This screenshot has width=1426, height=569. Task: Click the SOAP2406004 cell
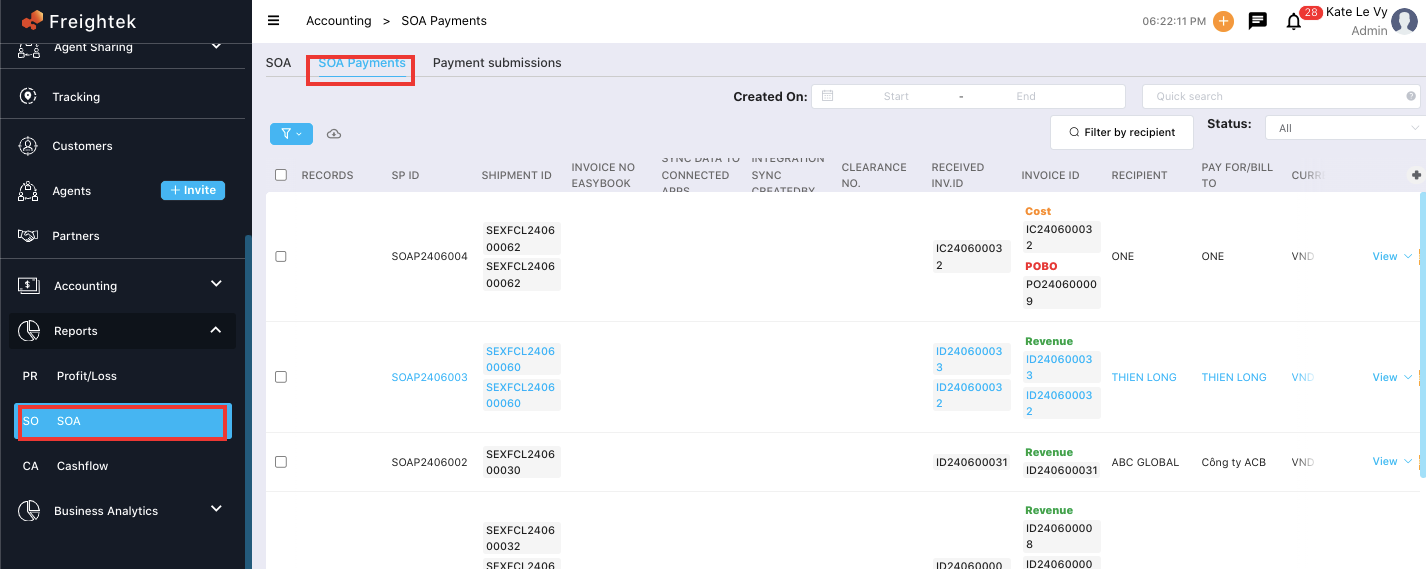pyautogui.click(x=429, y=257)
